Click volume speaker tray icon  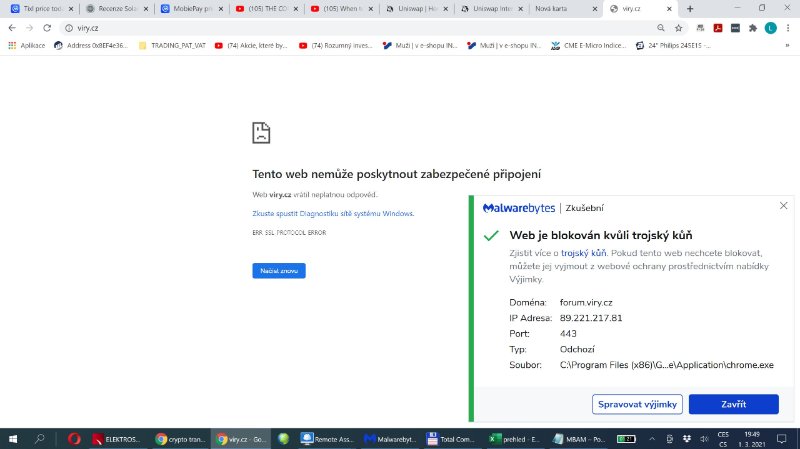pos(705,439)
